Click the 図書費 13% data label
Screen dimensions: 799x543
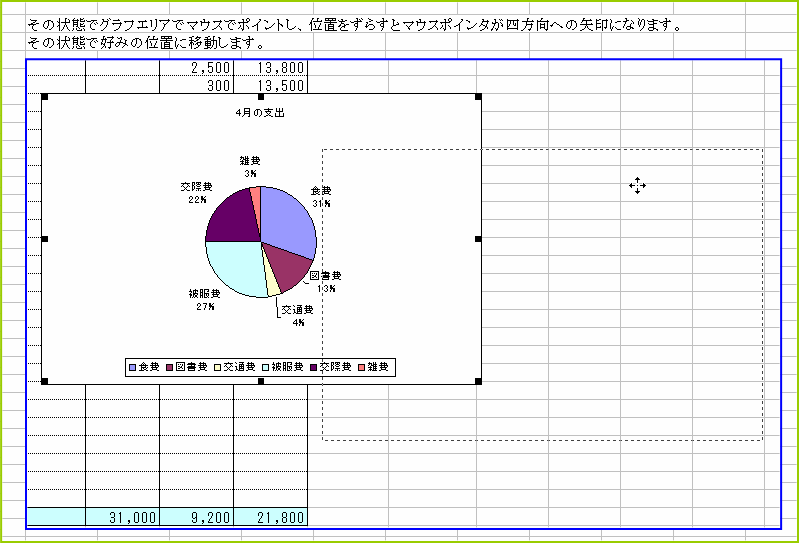[x=326, y=282]
